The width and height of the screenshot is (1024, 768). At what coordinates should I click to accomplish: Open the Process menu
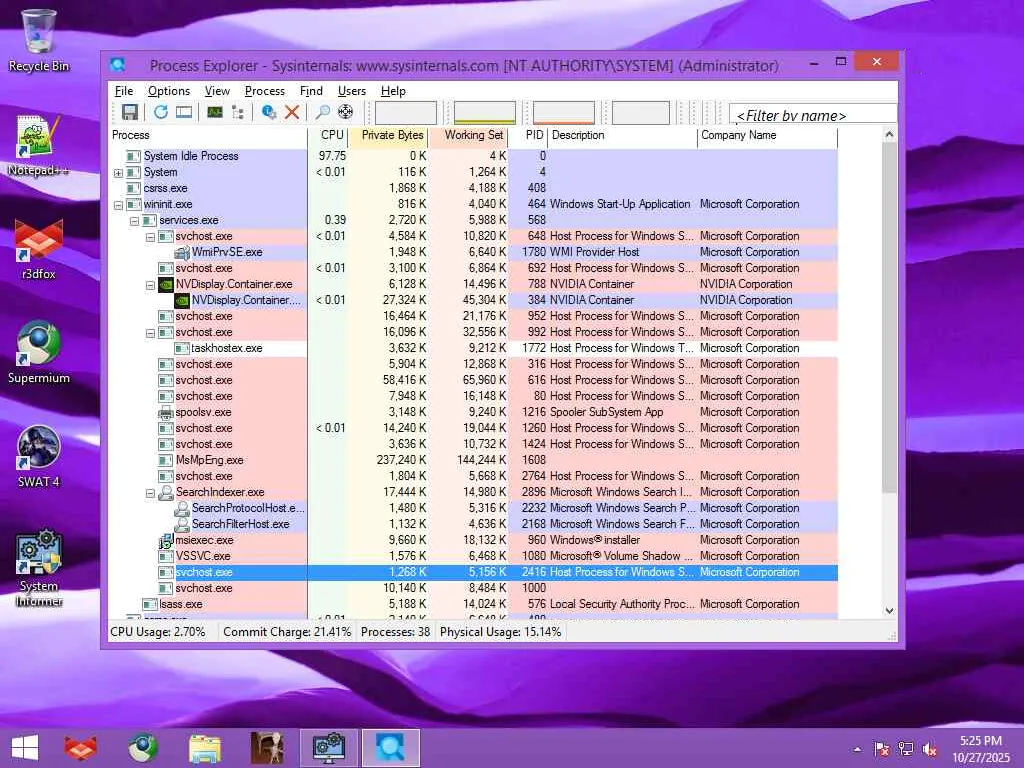[x=264, y=91]
